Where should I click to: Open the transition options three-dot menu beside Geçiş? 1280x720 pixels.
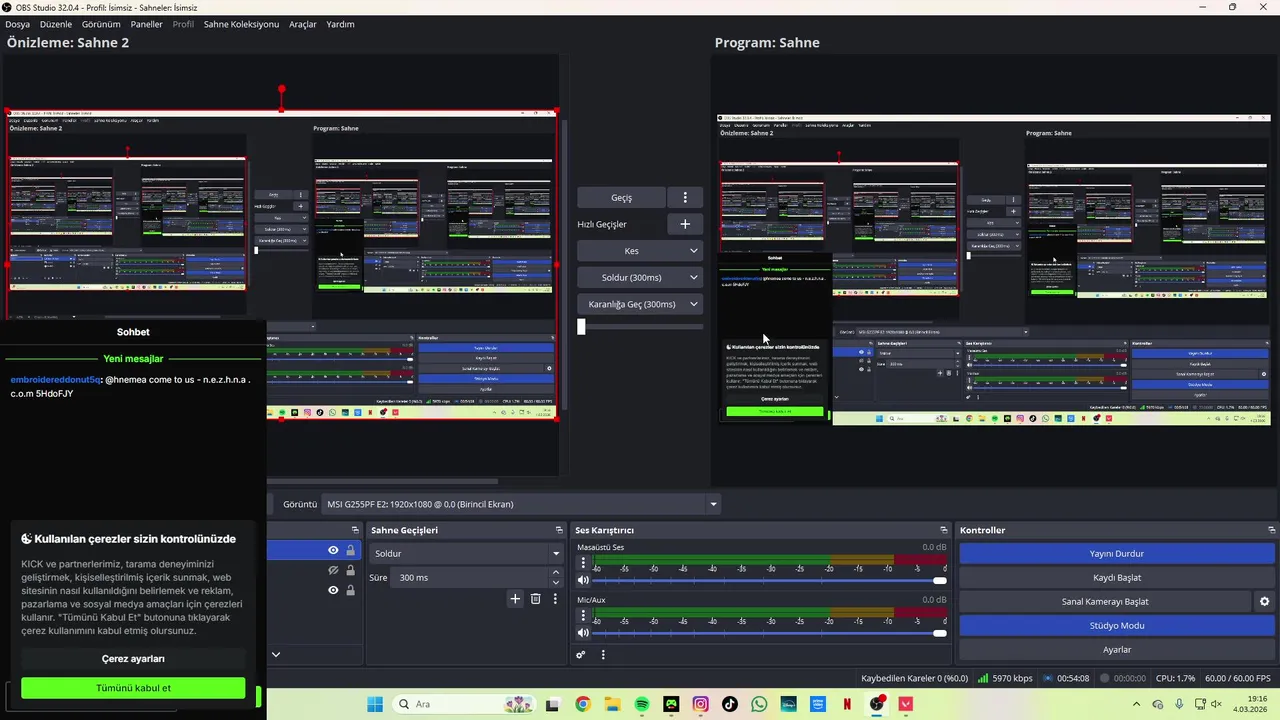[685, 198]
